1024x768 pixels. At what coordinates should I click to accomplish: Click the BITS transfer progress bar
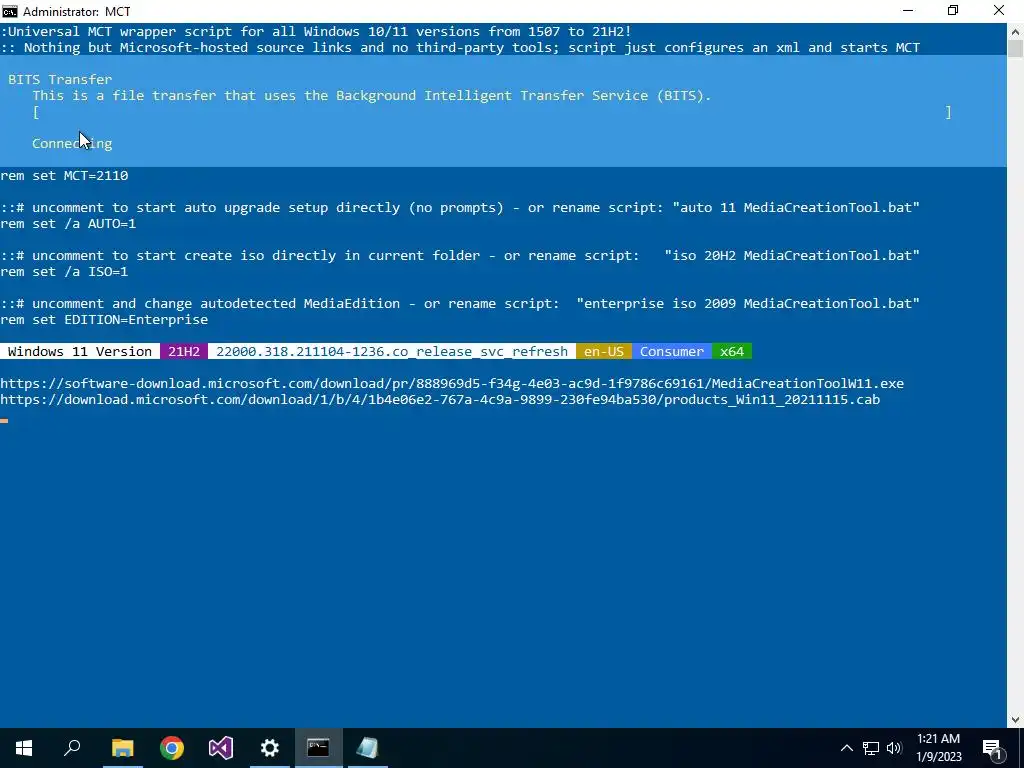pos(492,112)
